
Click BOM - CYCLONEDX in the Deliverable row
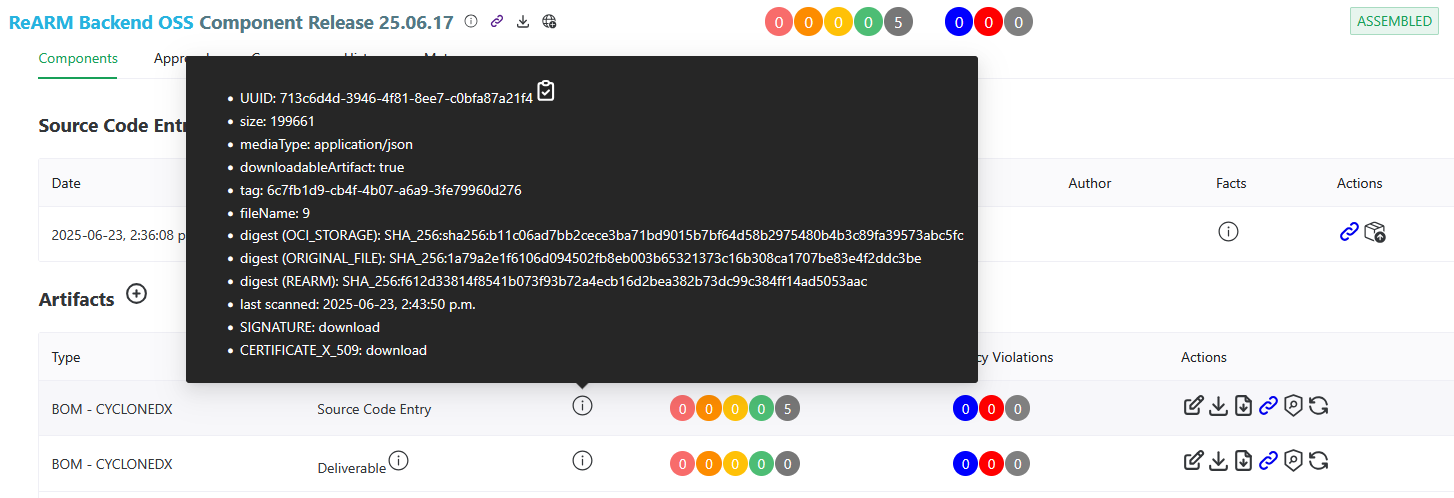[112, 464]
